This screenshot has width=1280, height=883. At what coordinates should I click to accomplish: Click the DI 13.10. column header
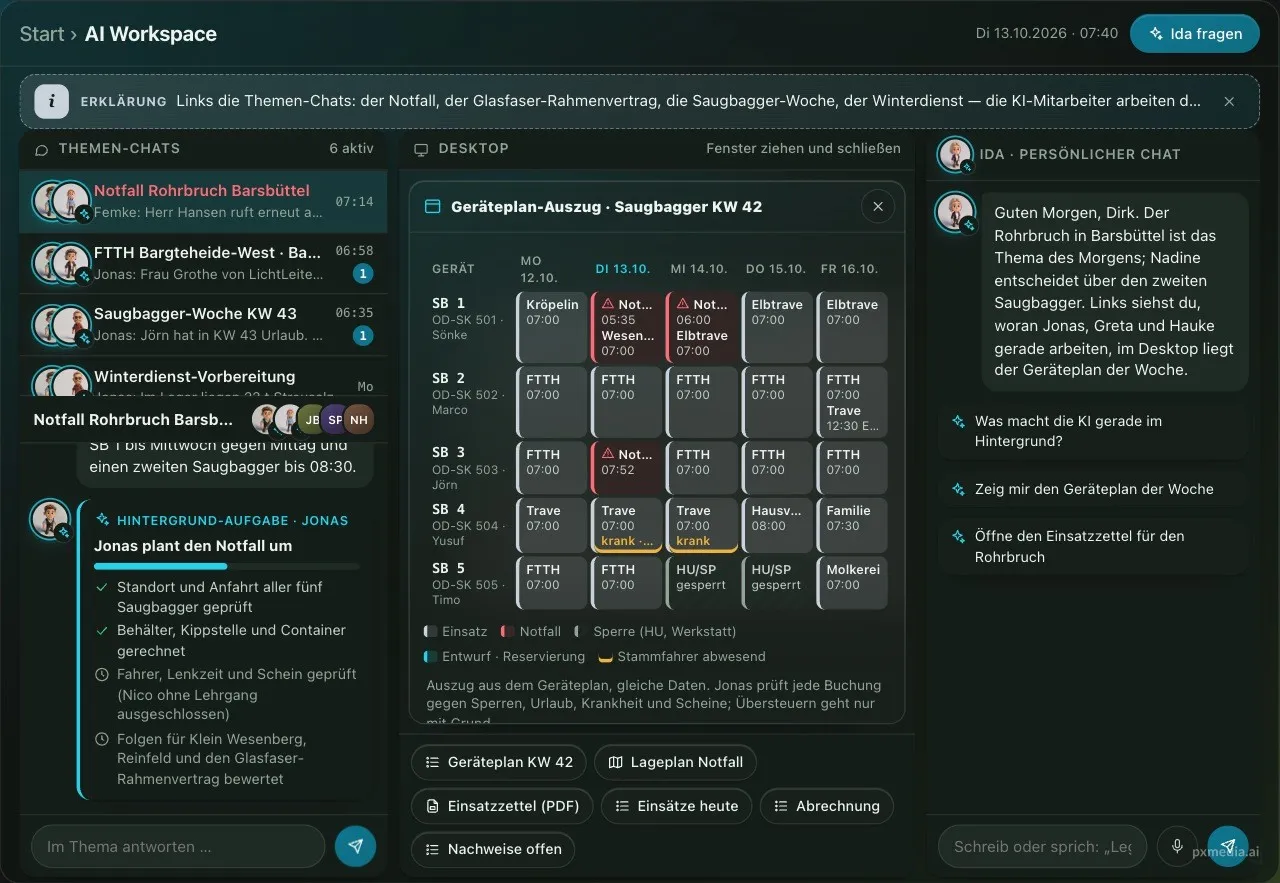[622, 269]
